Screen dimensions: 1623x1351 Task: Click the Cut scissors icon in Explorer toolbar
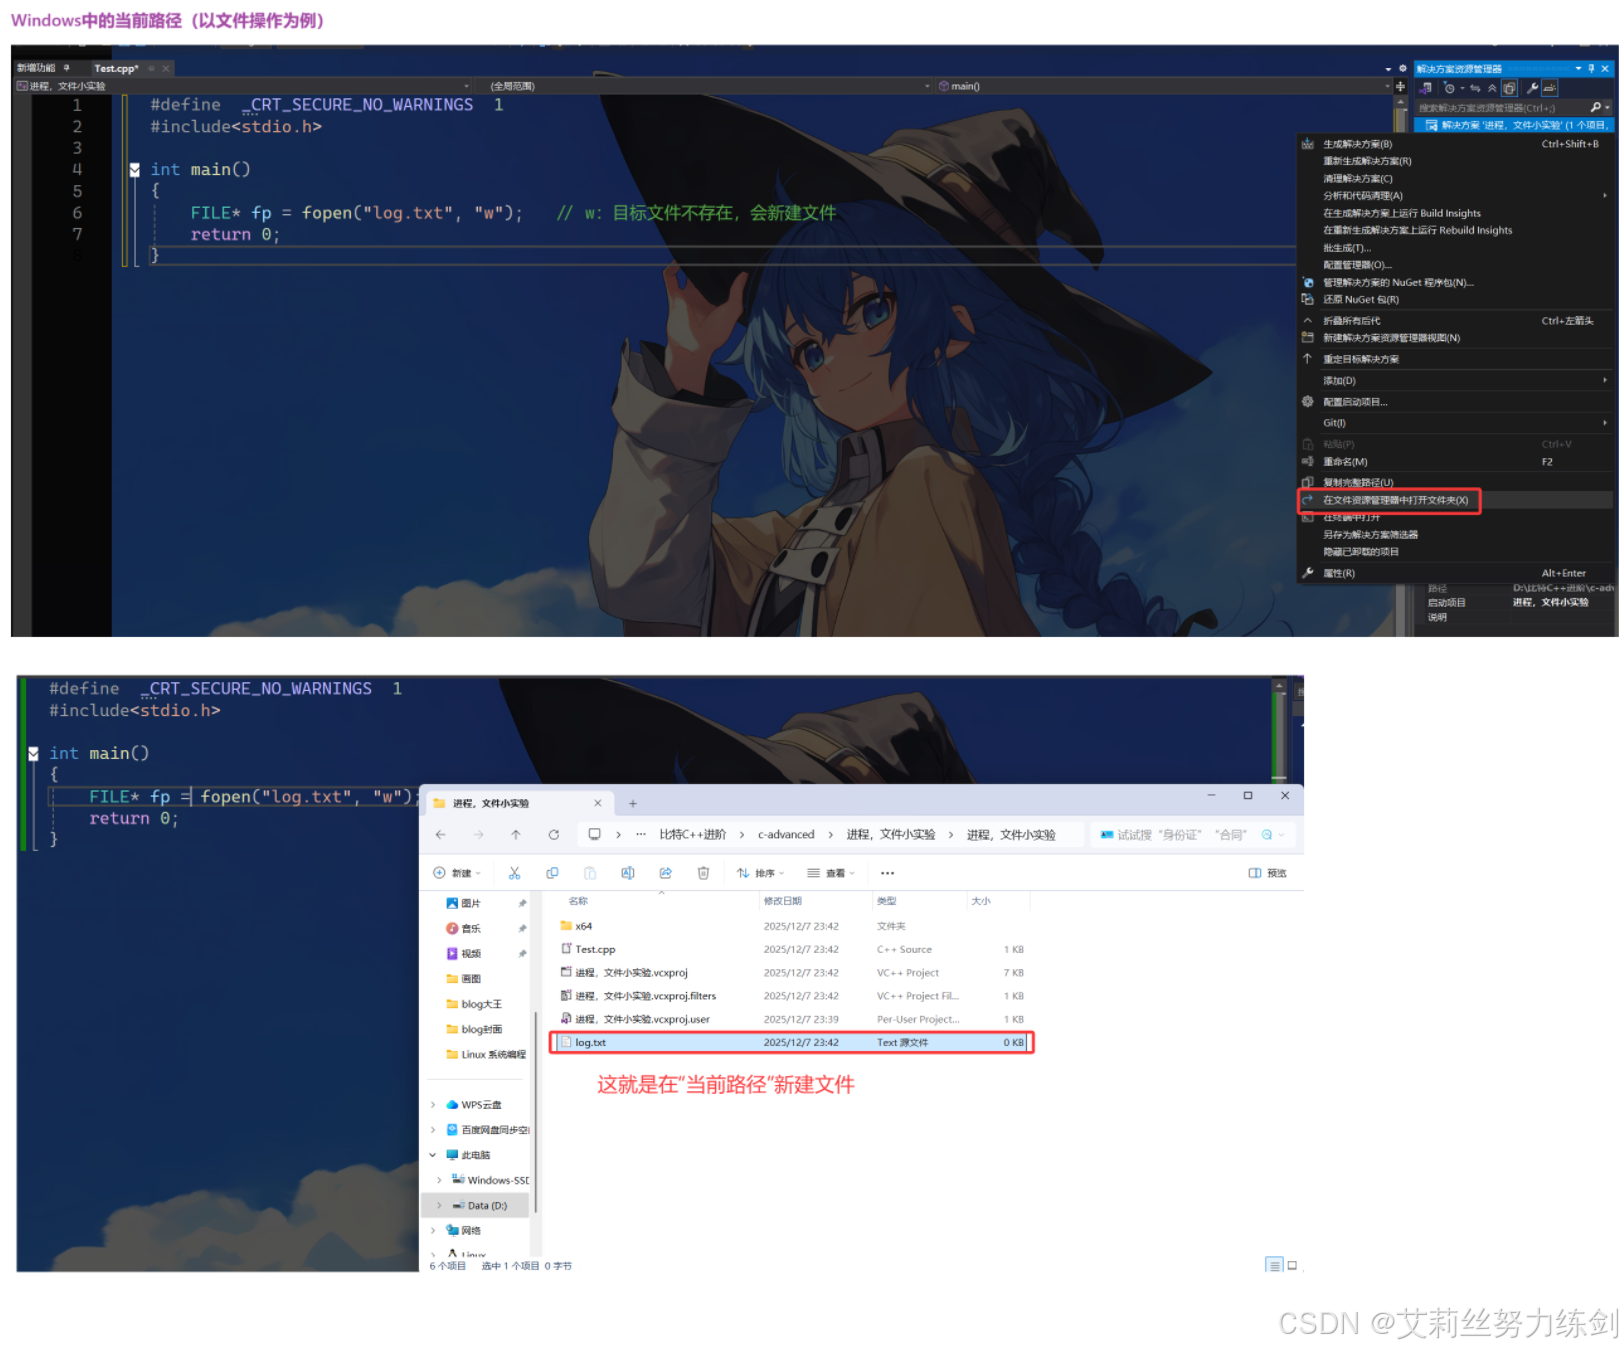514,873
